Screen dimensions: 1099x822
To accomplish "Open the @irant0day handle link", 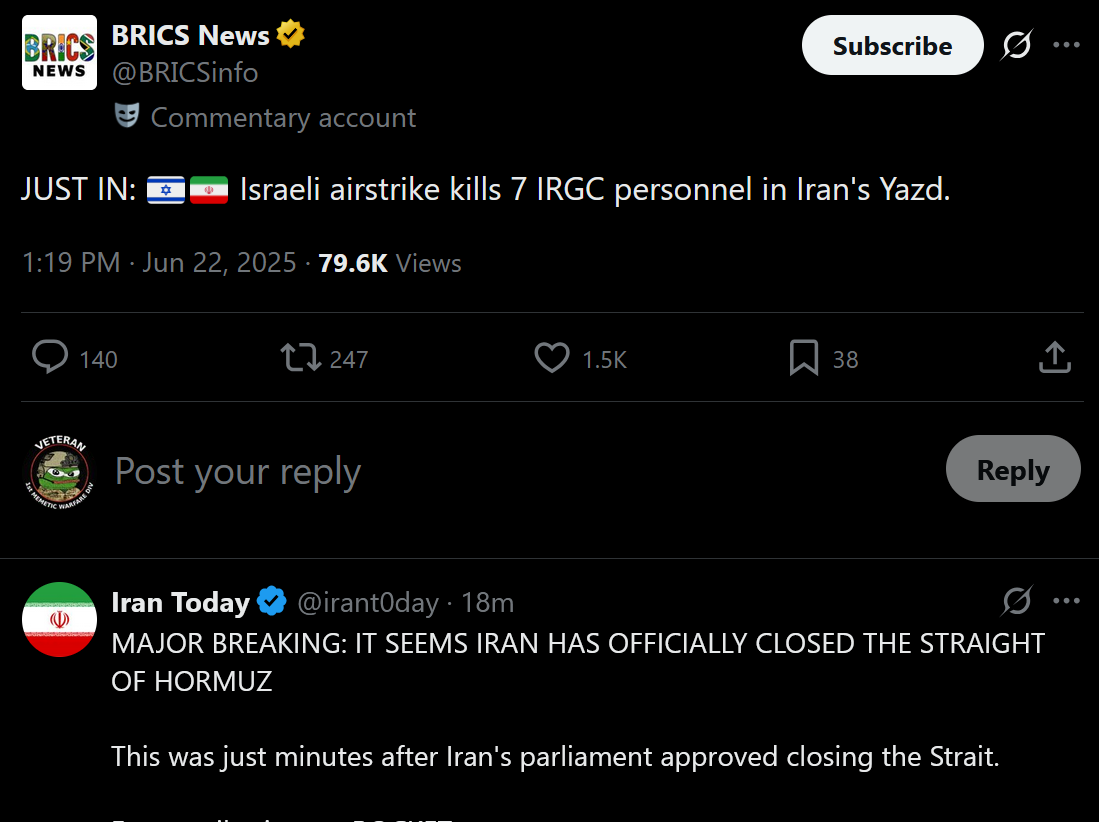I will pos(368,603).
